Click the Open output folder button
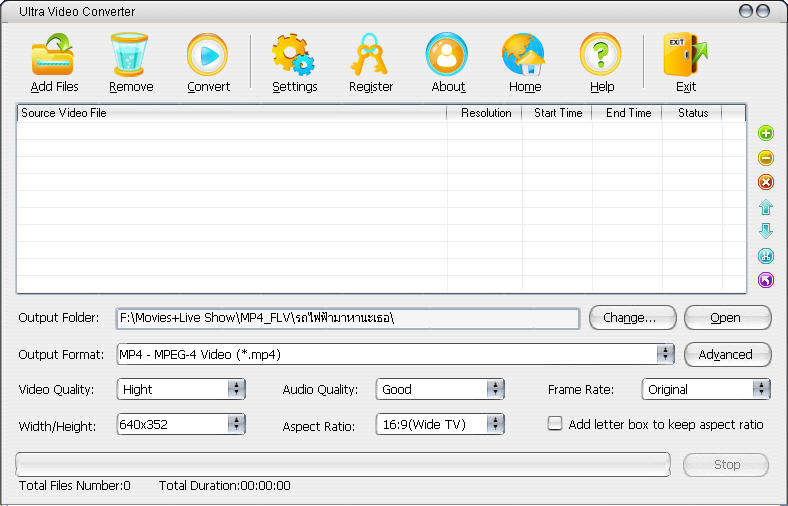The height and width of the screenshot is (506, 788). [x=727, y=318]
